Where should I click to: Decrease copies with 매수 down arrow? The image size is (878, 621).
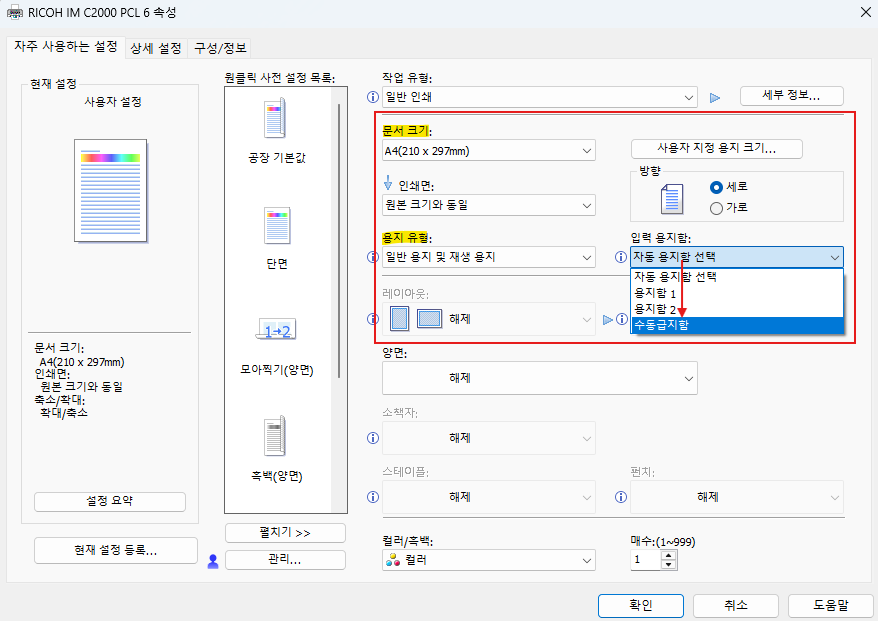coord(669,564)
